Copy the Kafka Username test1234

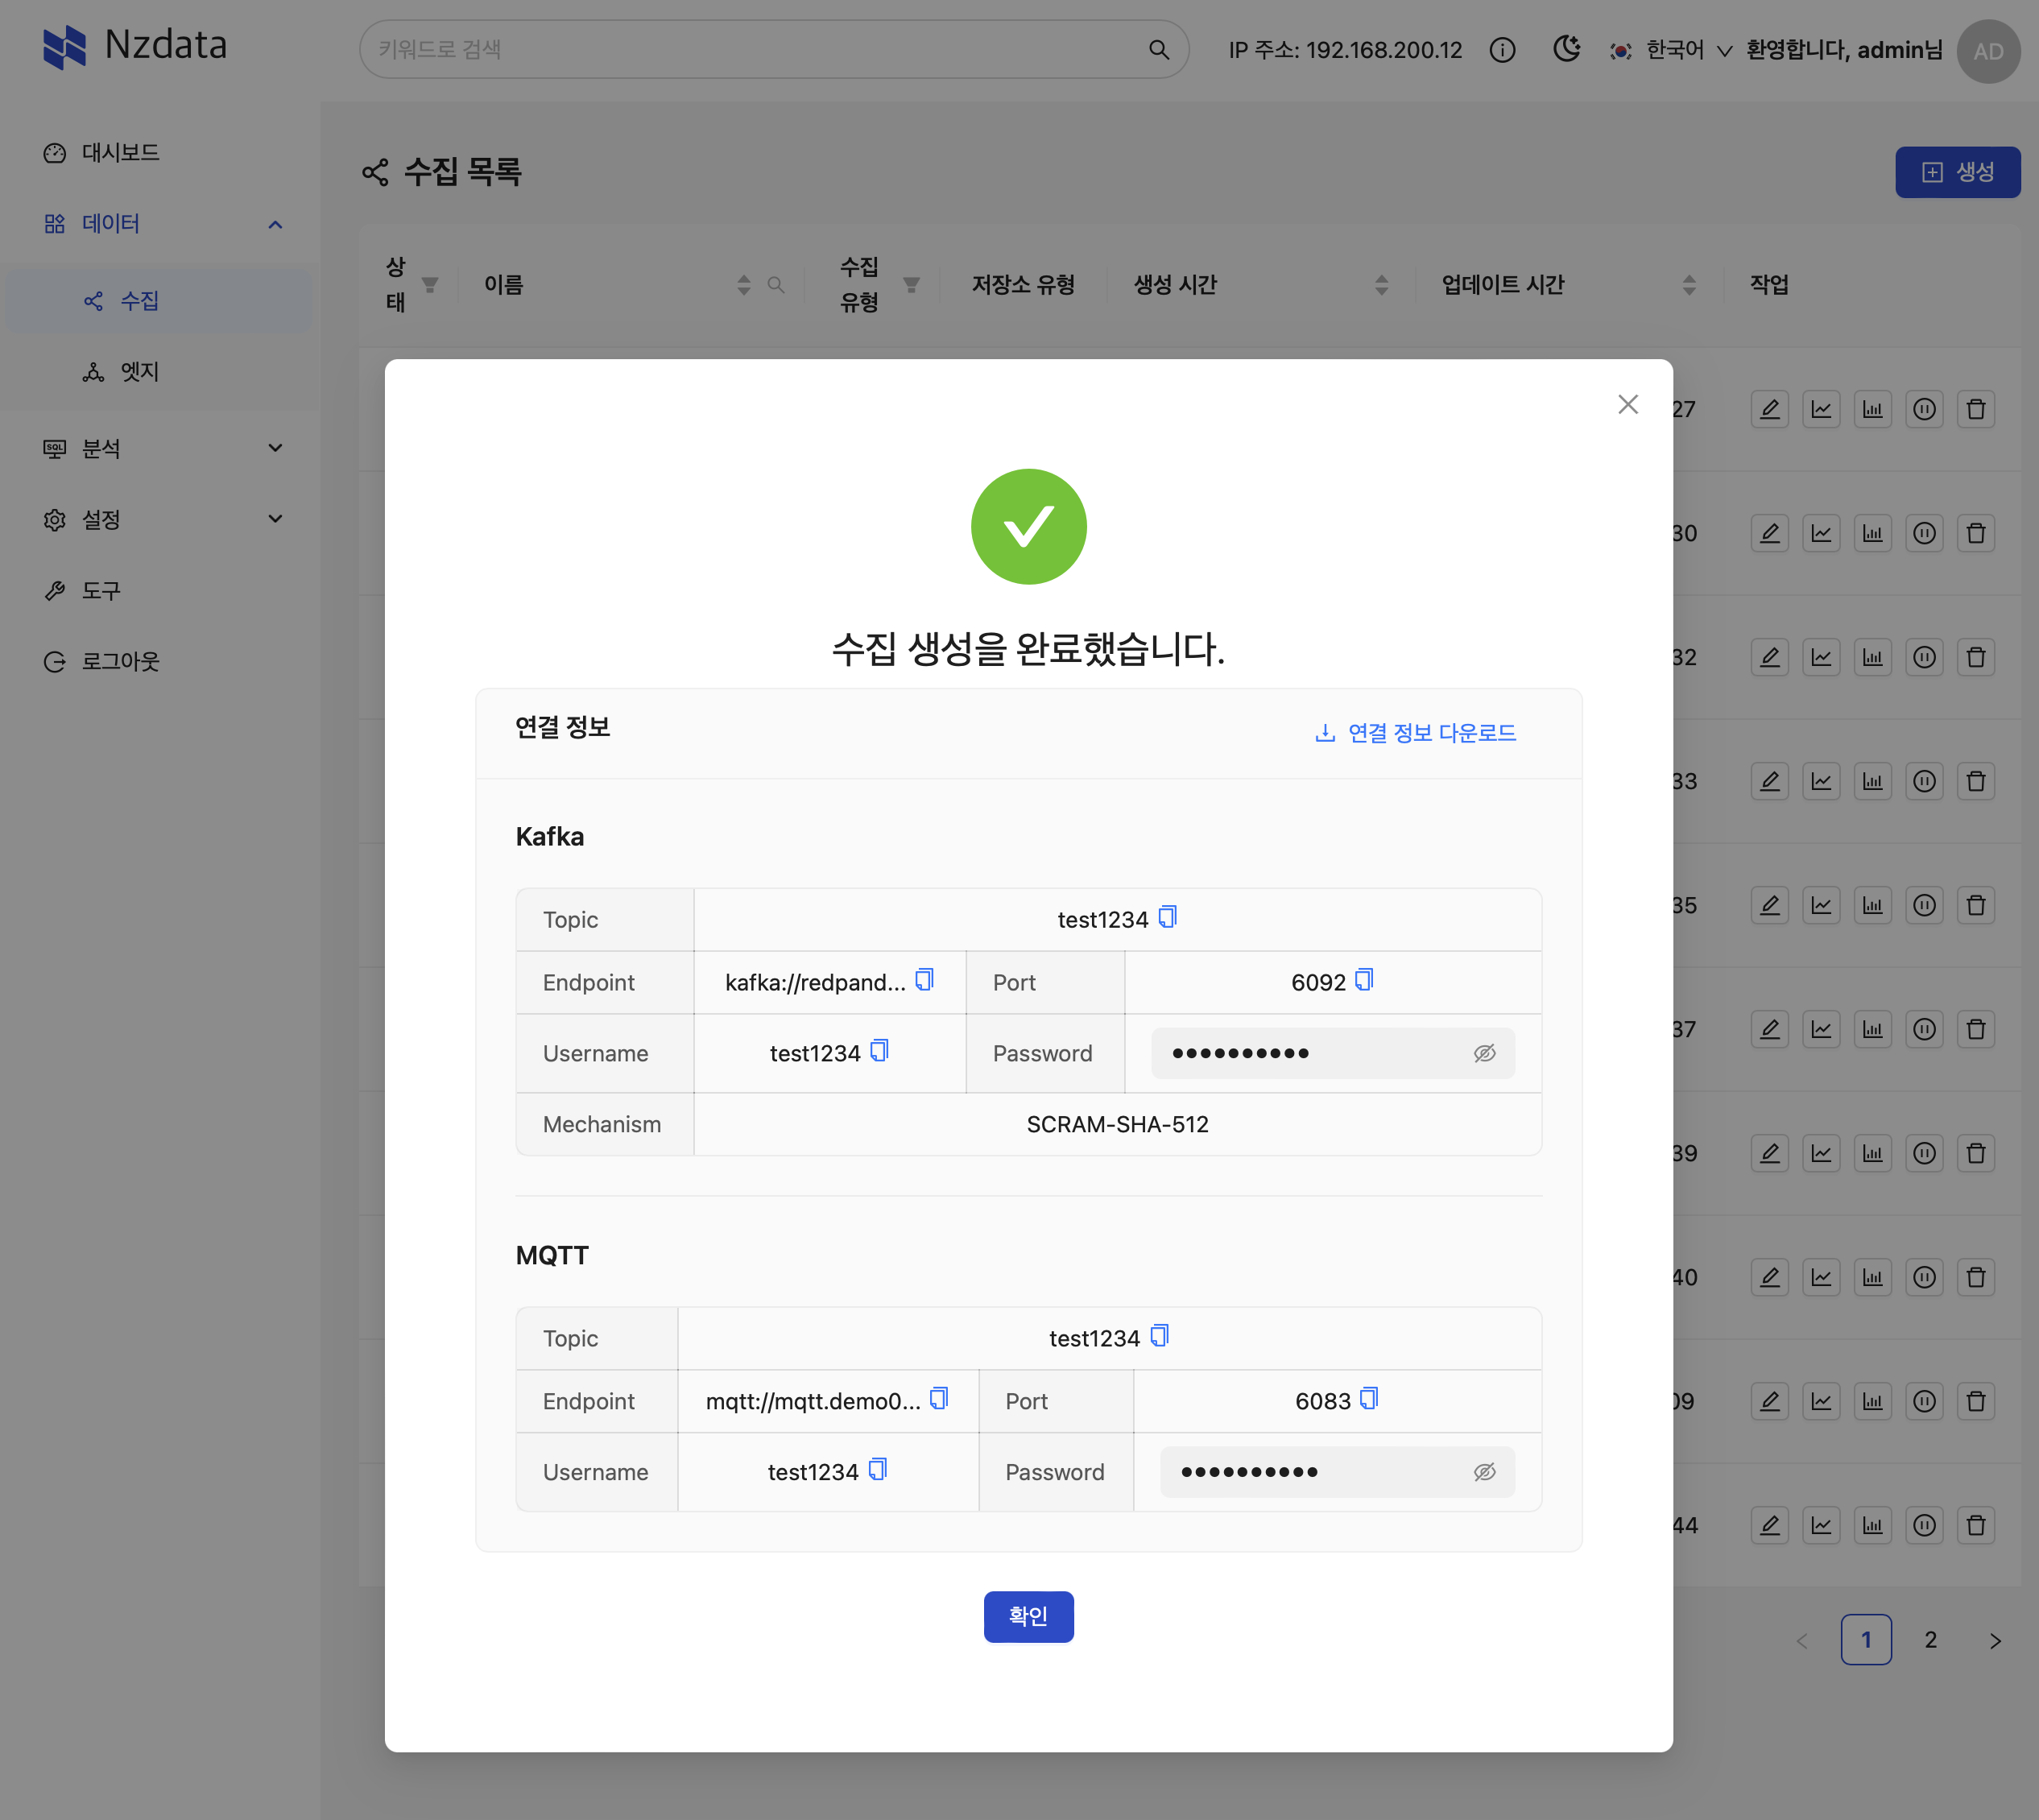pyautogui.click(x=879, y=1051)
